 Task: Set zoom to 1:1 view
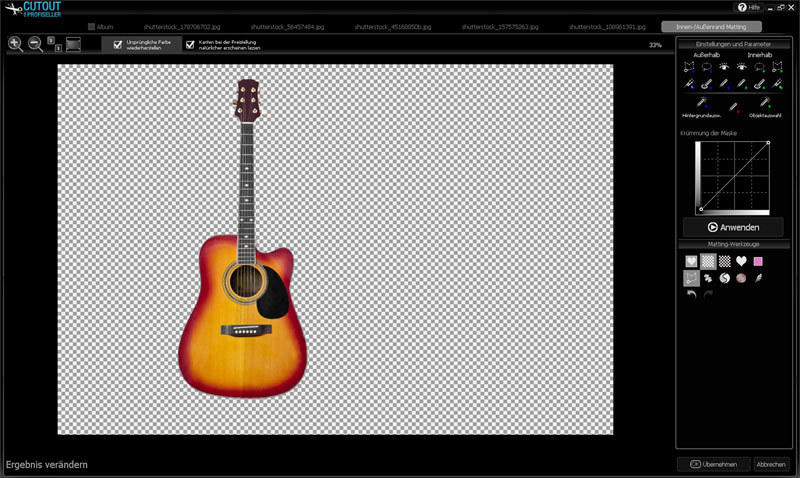[54, 44]
